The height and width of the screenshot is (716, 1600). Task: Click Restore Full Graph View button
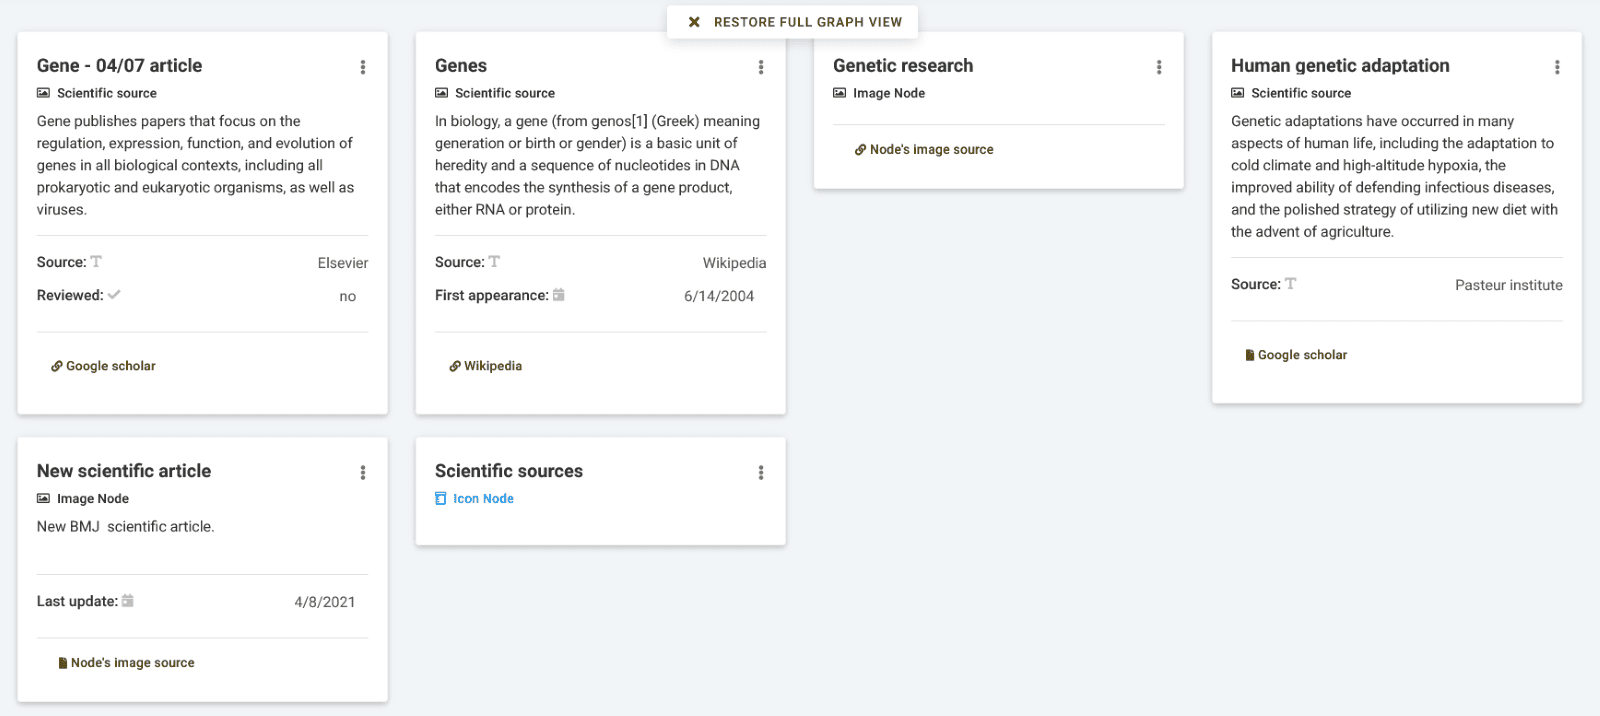(x=793, y=22)
